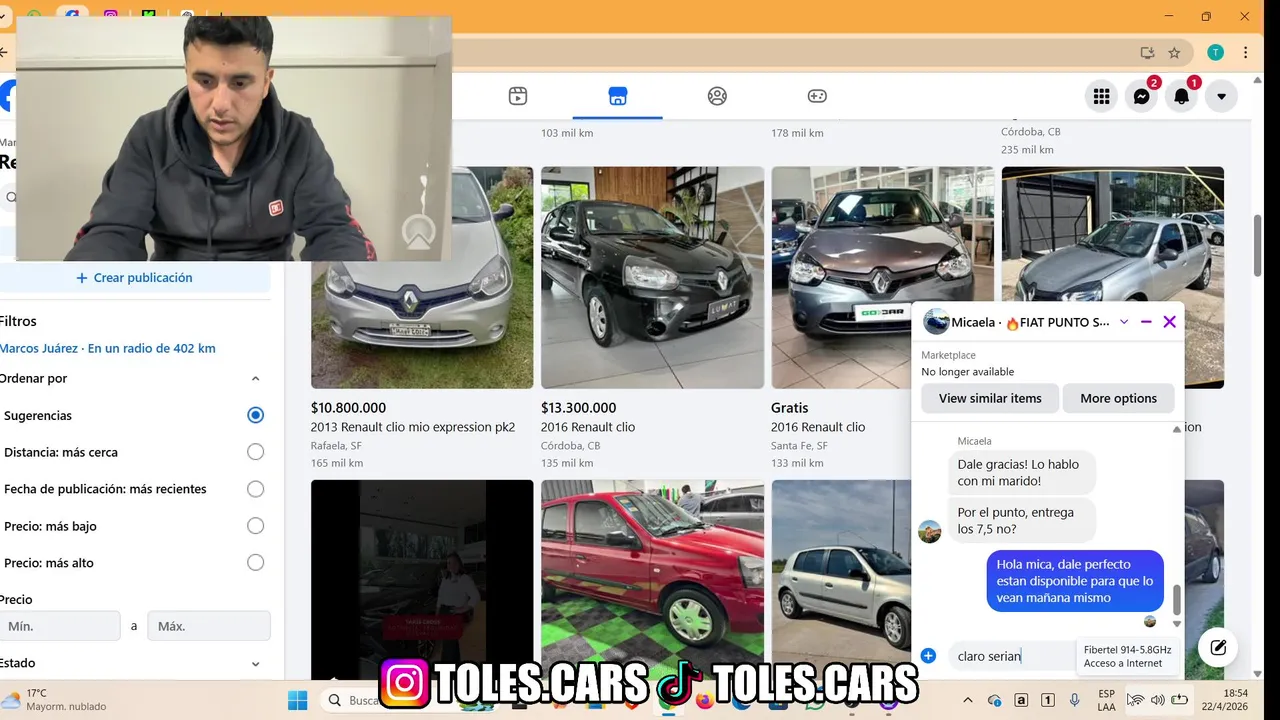
Task: Click the $13.300.000 price text
Action: (x=578, y=408)
